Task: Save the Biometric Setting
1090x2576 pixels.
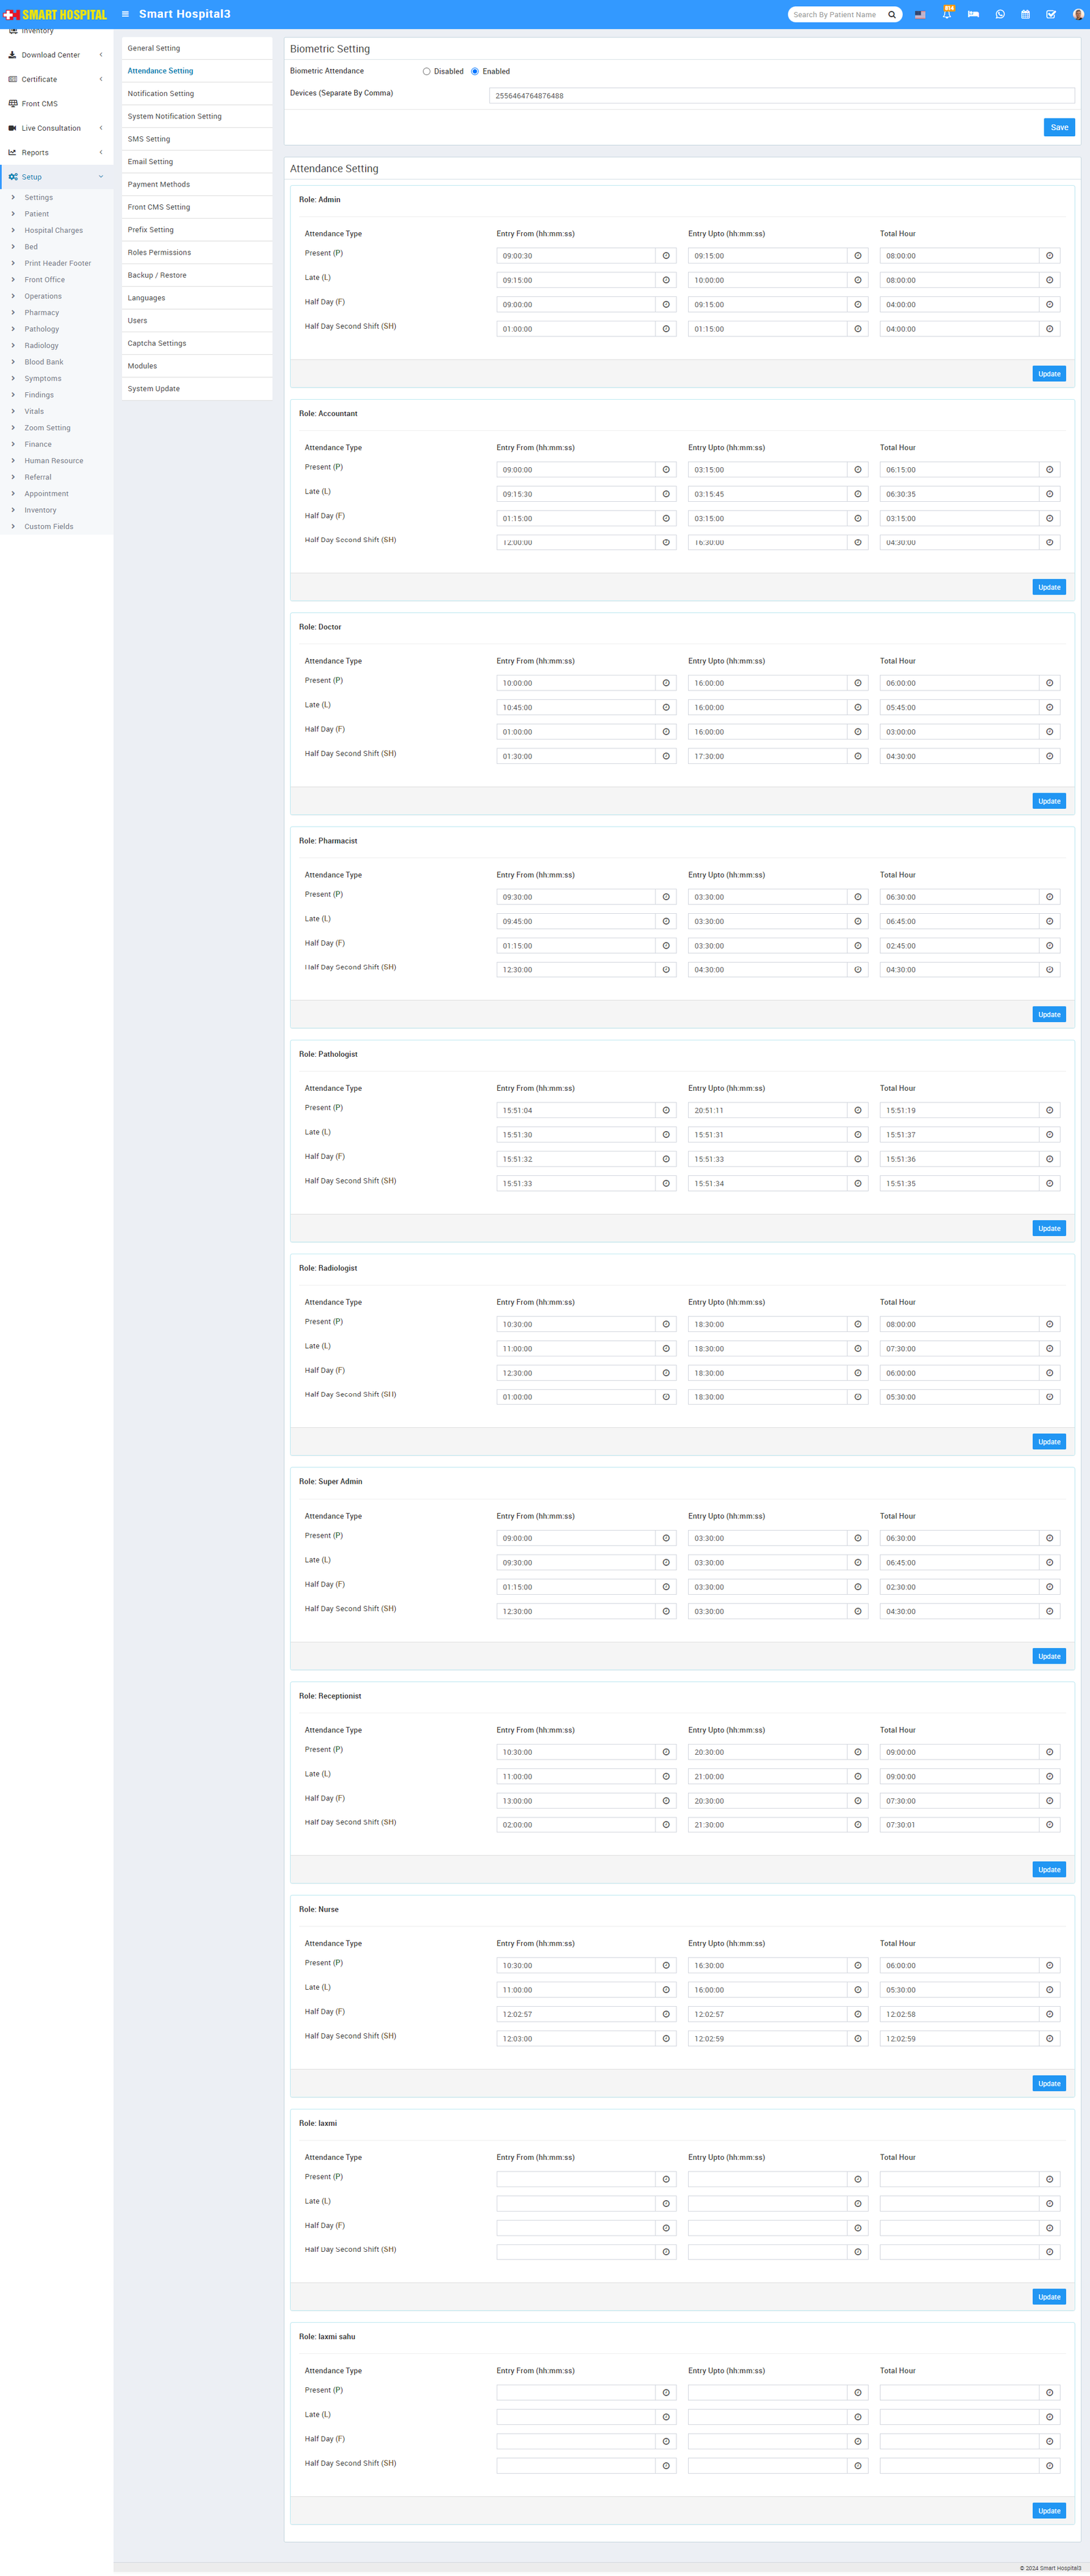Action: tap(1059, 127)
